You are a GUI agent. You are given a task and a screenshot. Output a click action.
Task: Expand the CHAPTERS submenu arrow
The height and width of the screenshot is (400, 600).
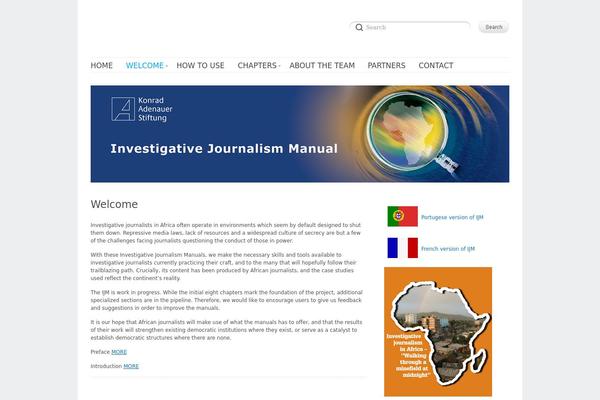pyautogui.click(x=279, y=66)
